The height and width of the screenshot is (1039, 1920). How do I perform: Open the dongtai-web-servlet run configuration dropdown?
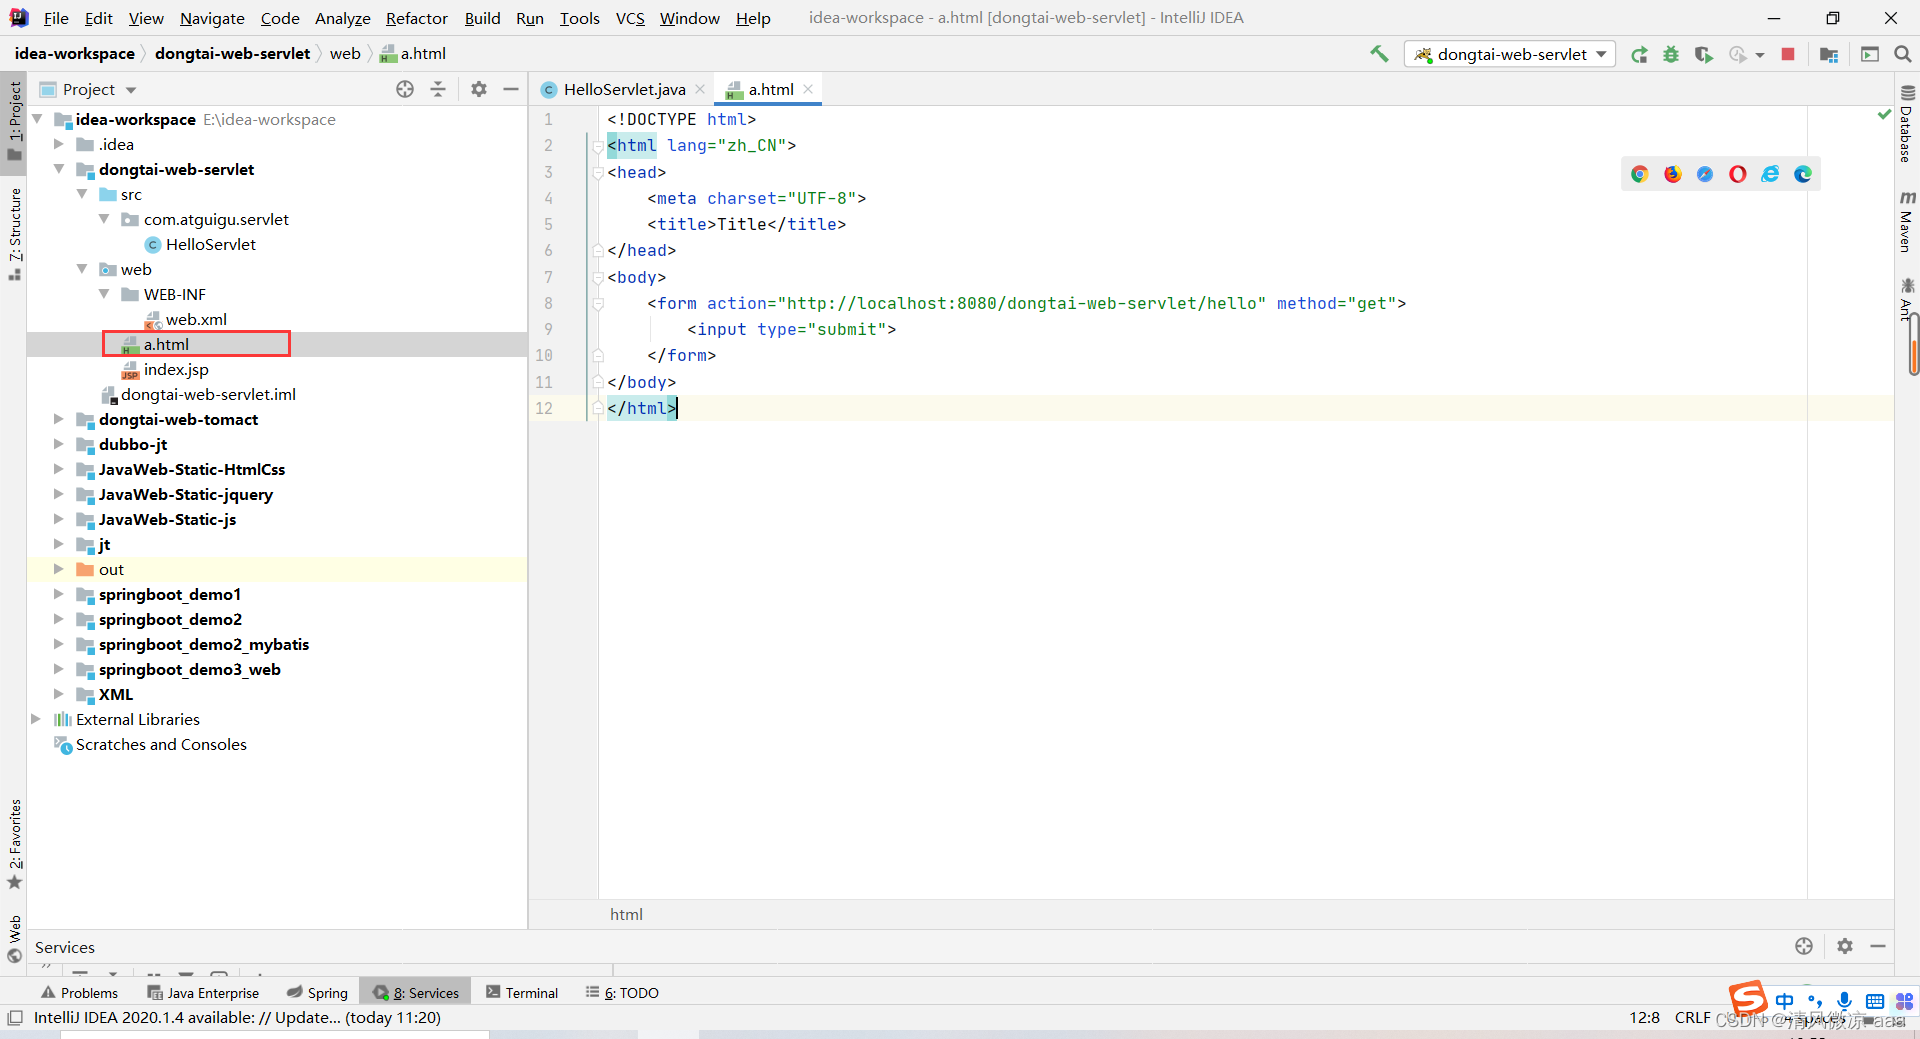pos(1510,54)
